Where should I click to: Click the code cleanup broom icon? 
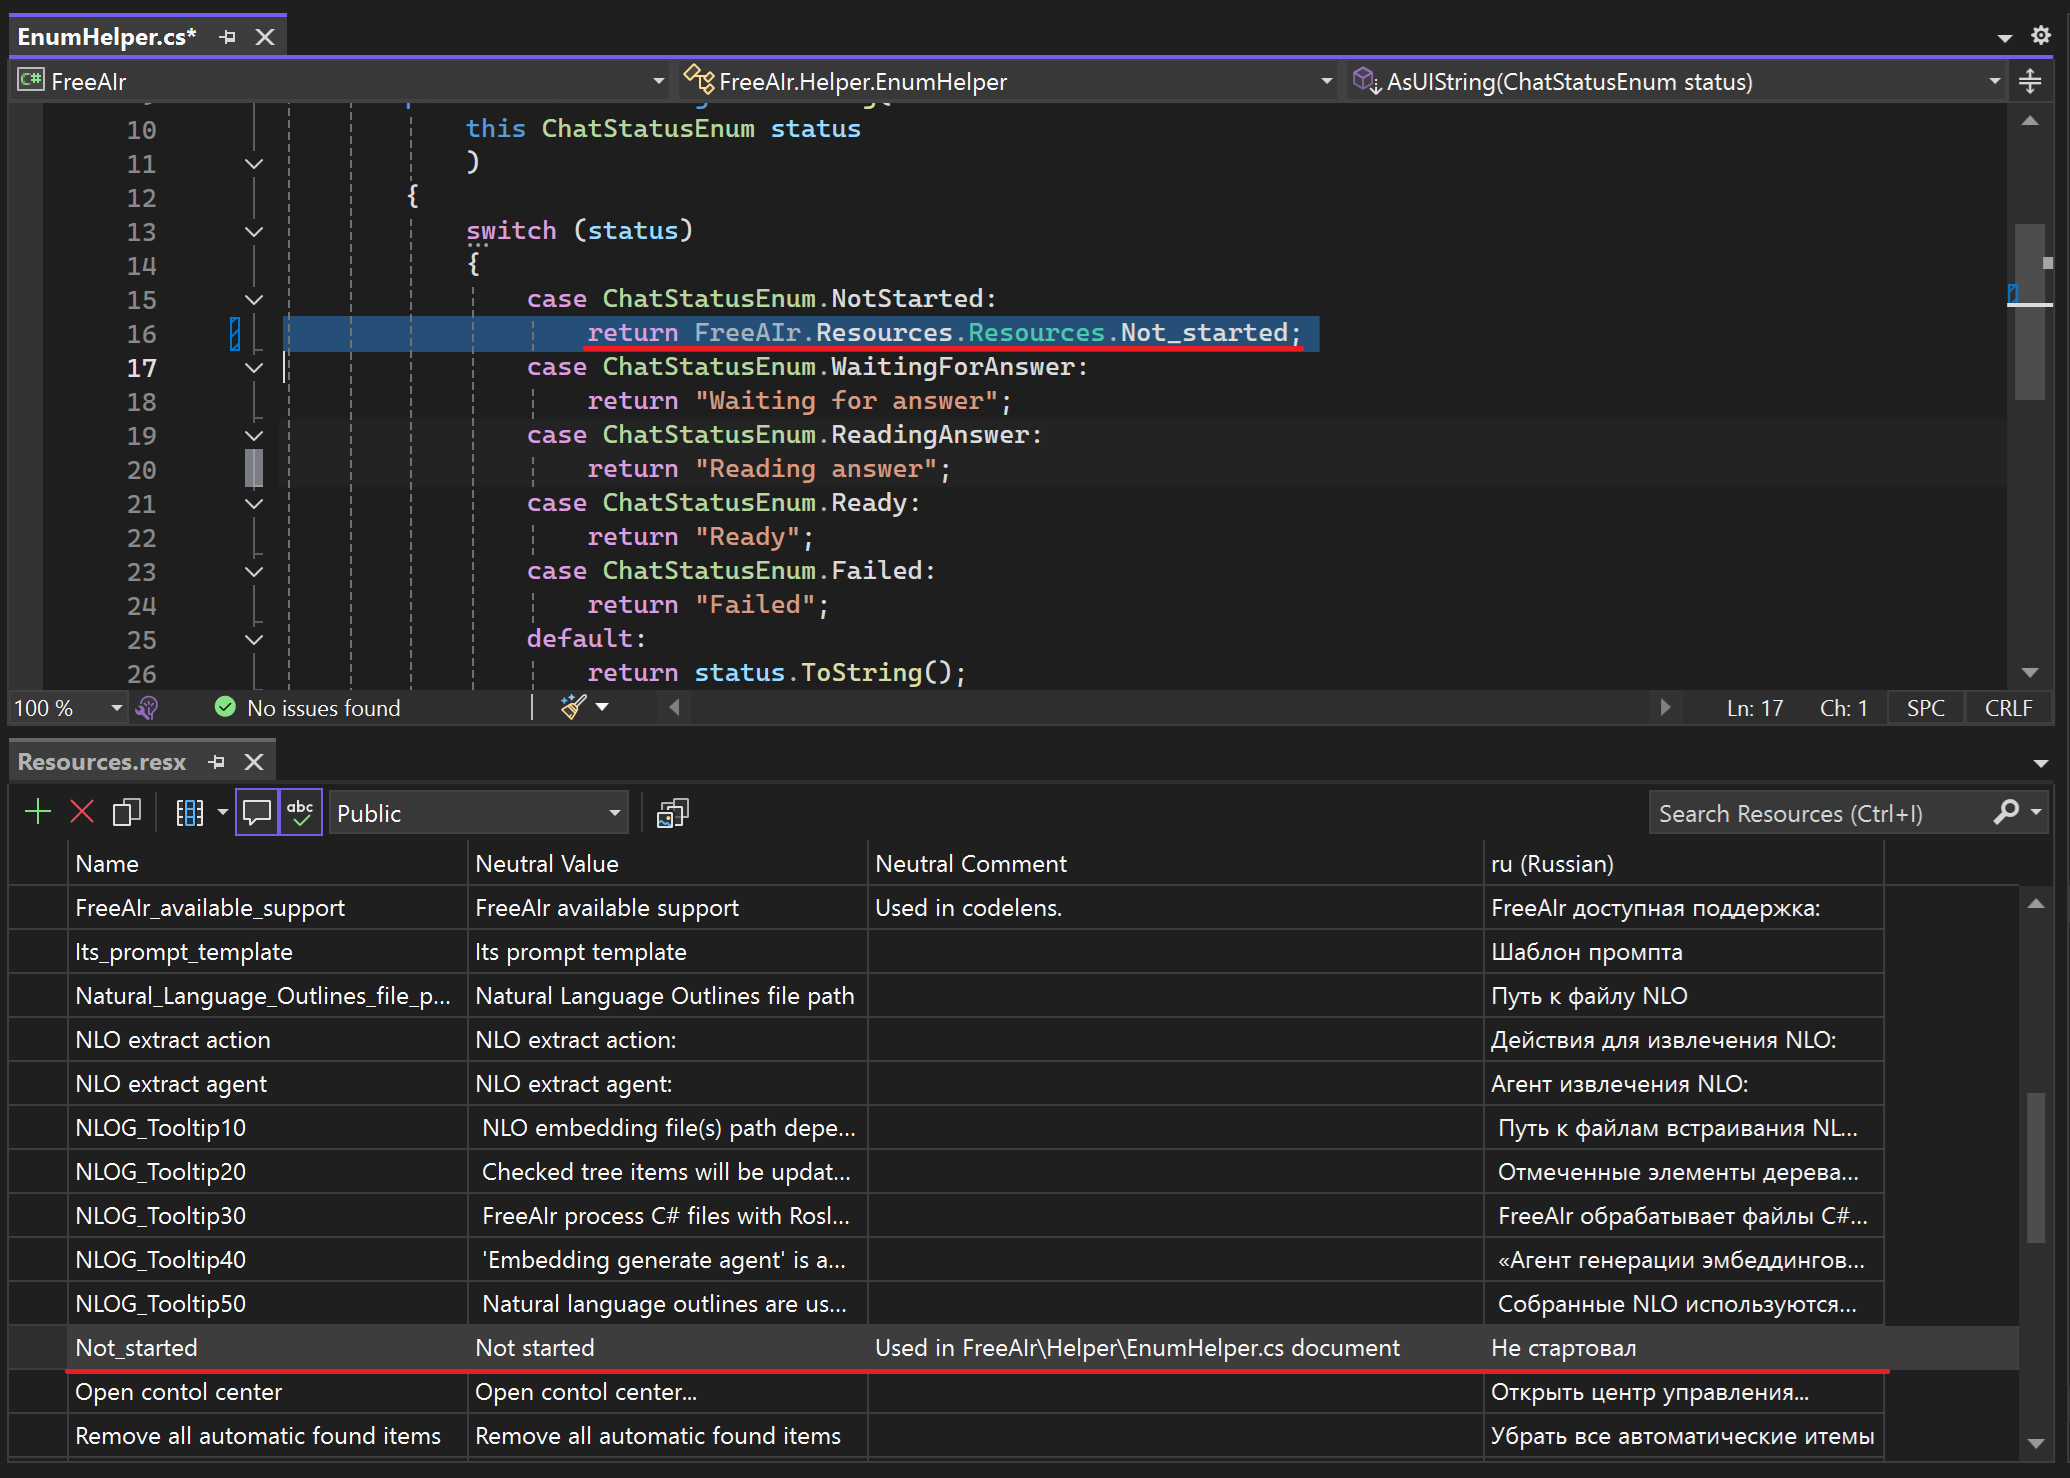[x=574, y=707]
